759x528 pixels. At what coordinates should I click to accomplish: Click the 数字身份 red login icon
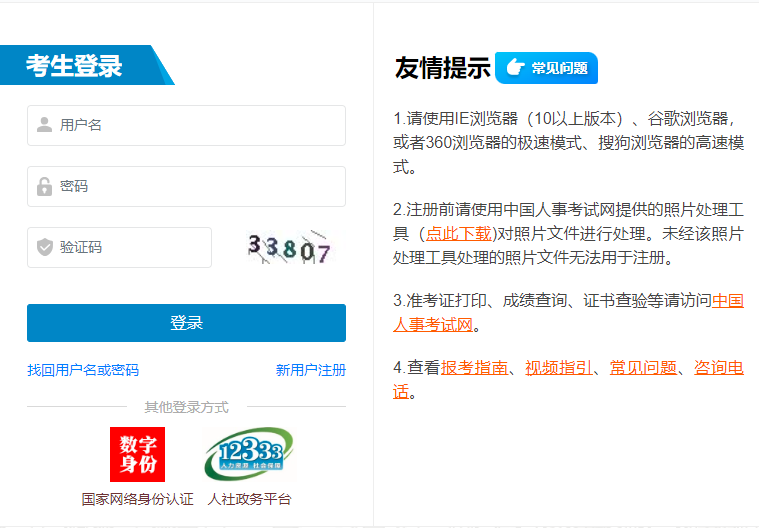(137, 455)
